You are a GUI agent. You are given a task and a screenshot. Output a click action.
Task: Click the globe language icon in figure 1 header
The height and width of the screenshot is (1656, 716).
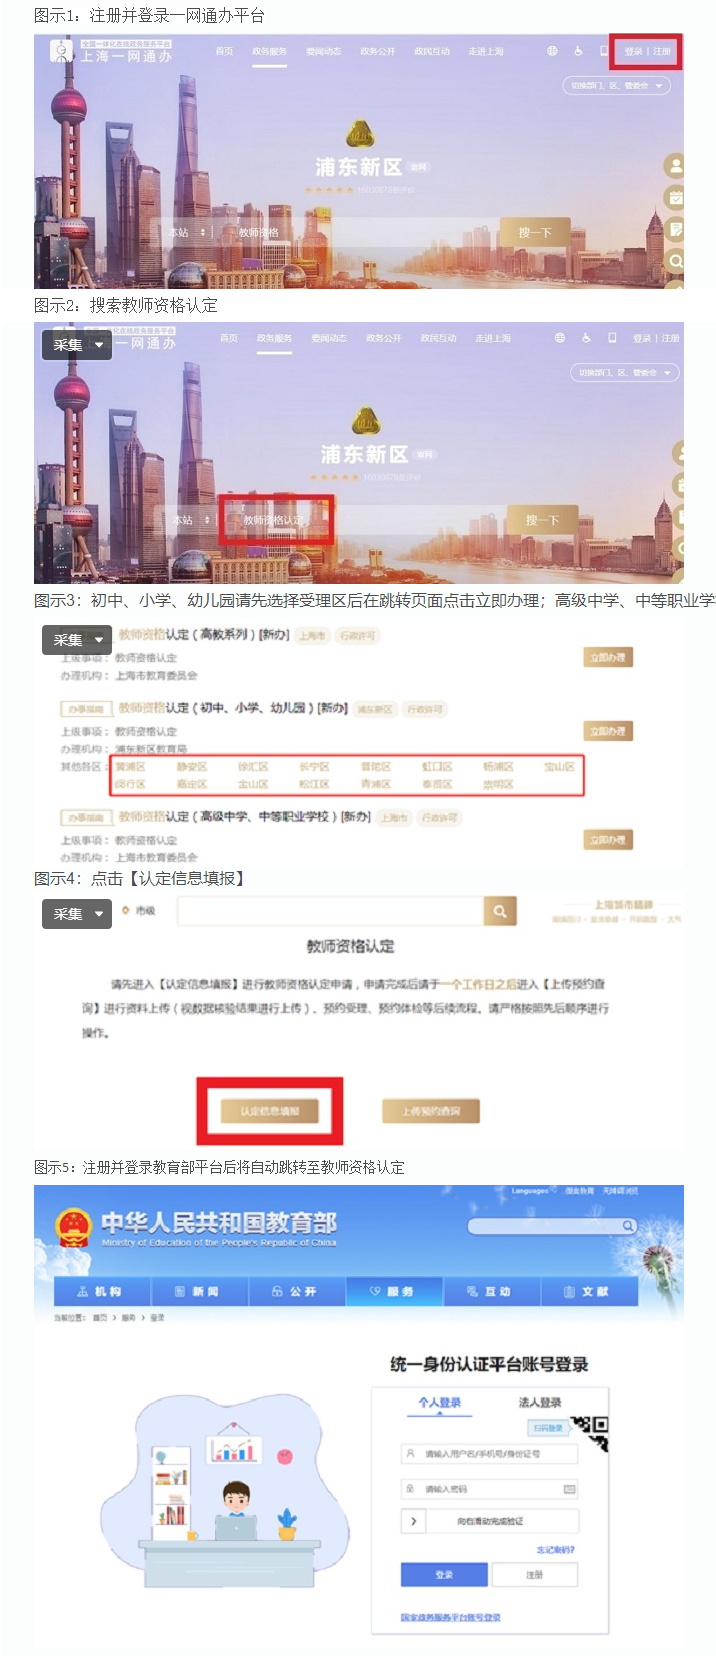click(x=552, y=51)
